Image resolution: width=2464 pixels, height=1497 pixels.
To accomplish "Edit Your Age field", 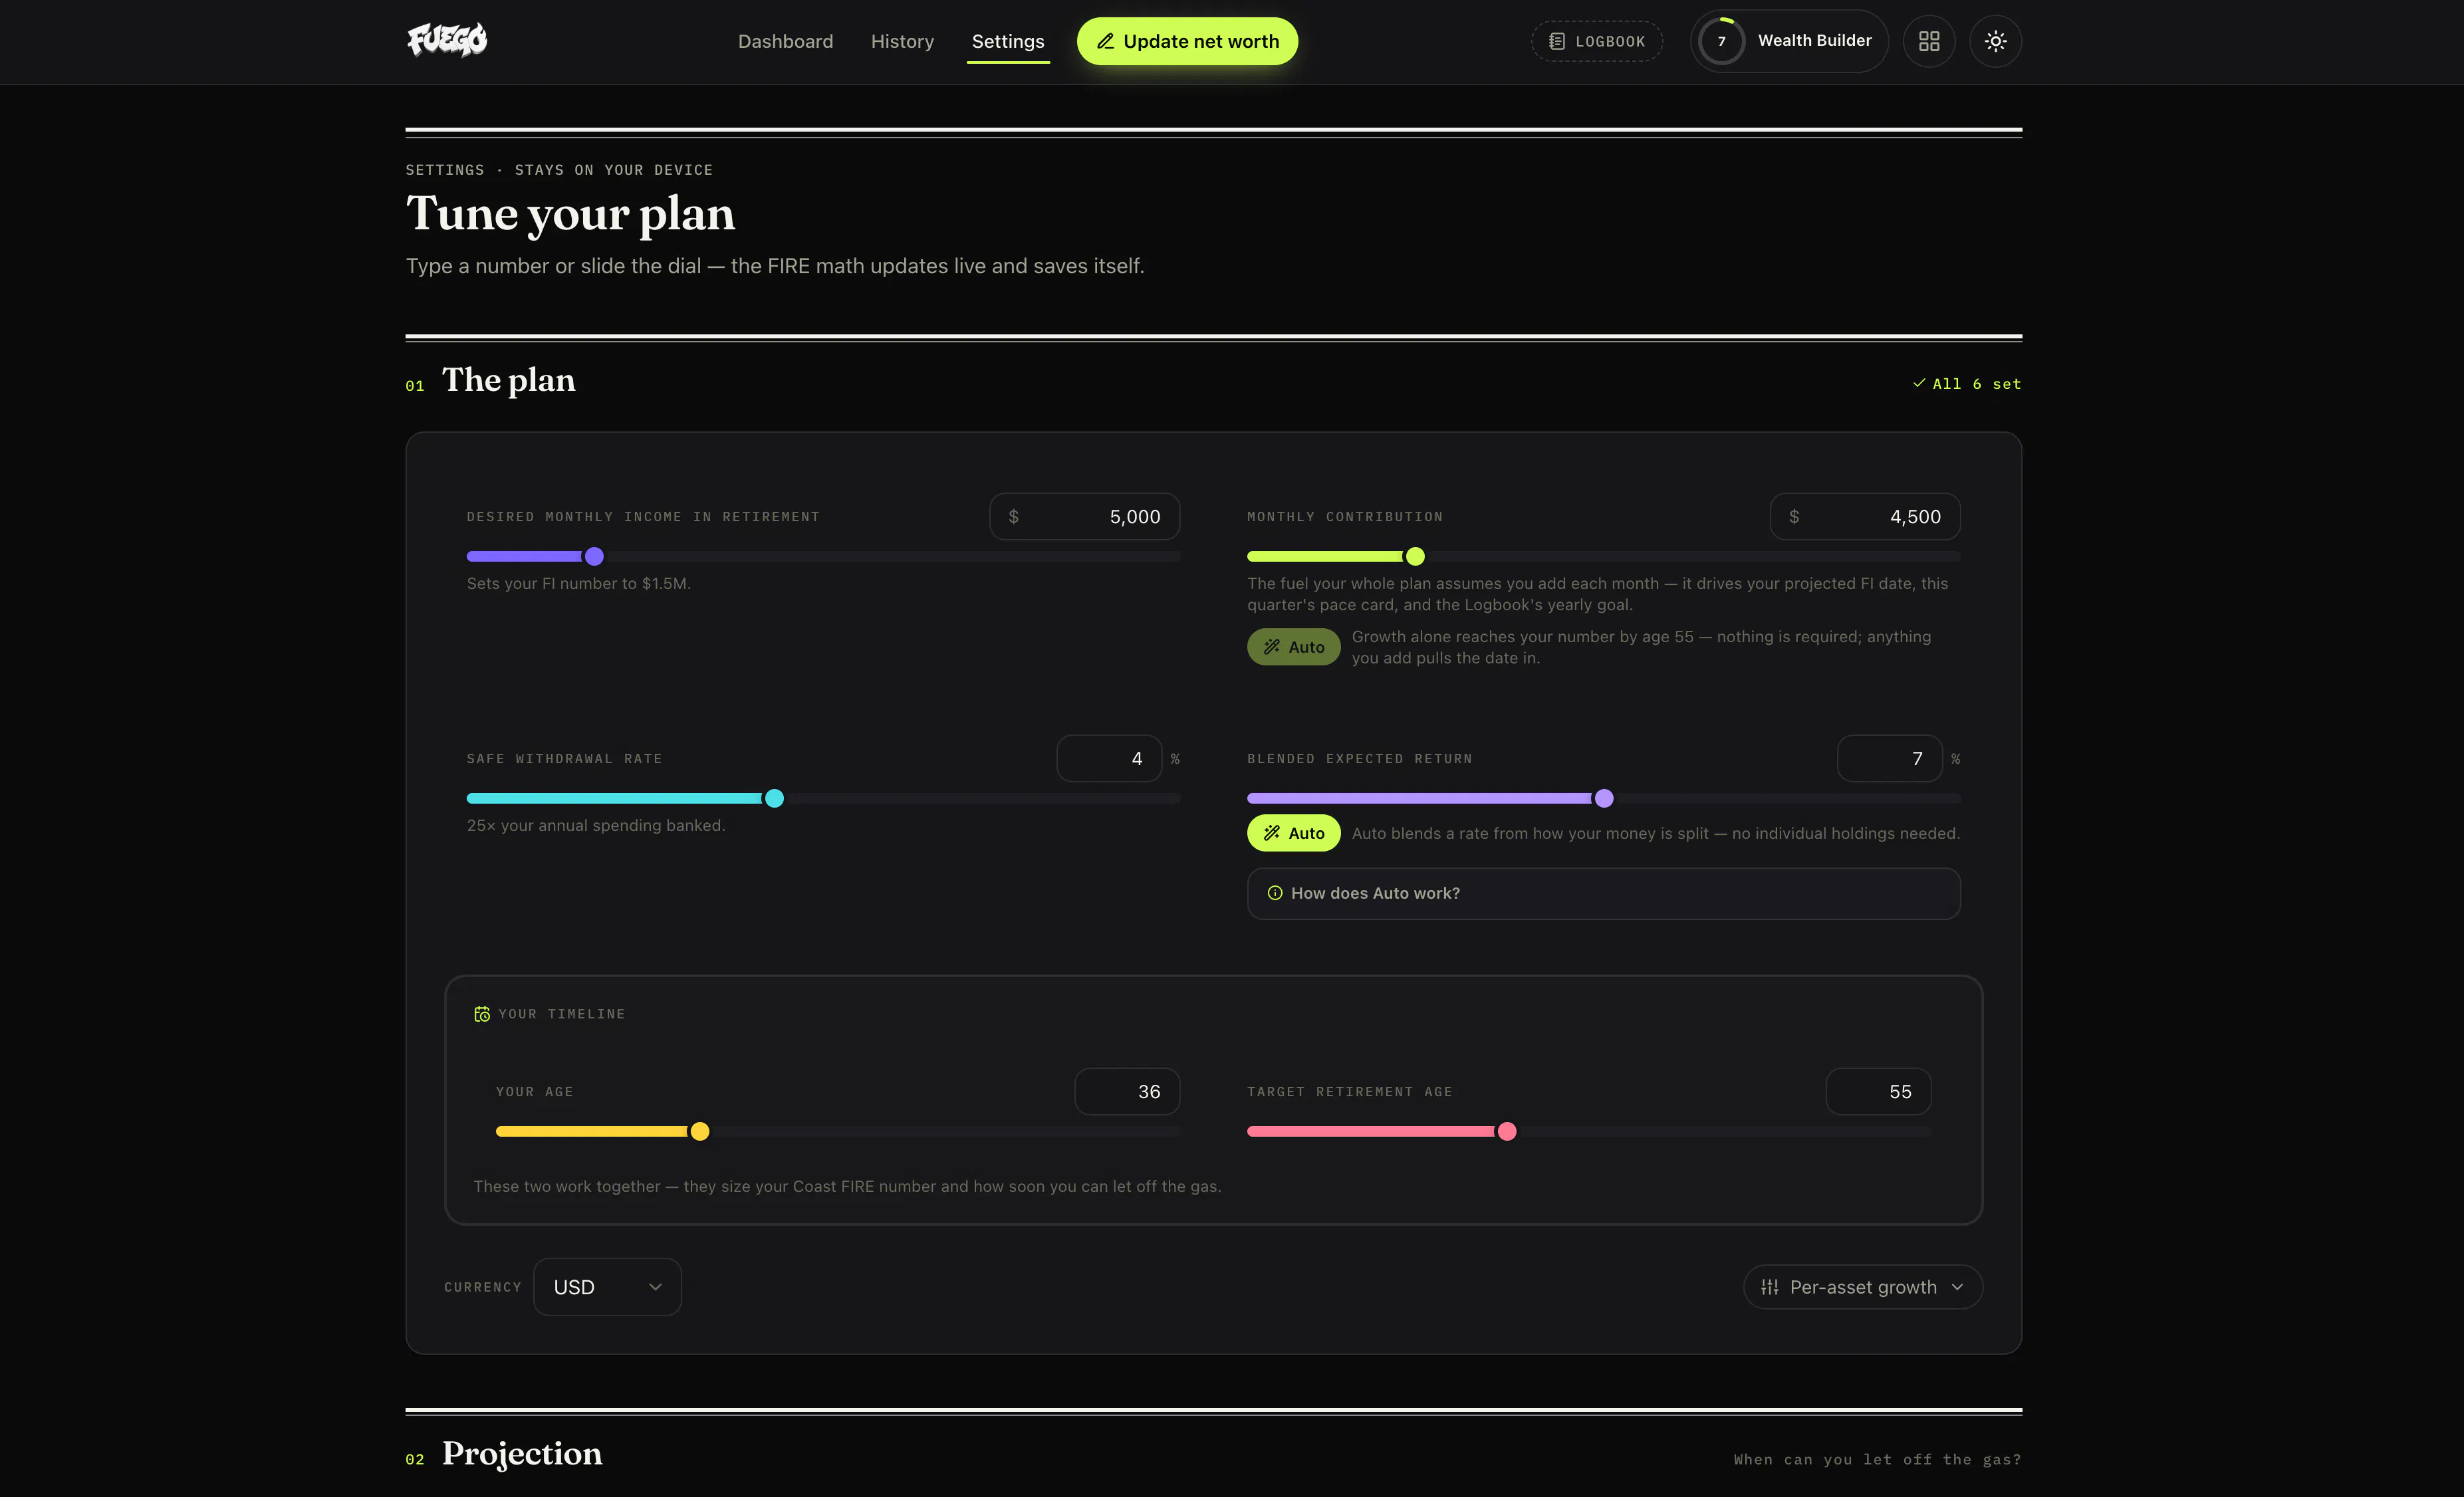I will (1127, 1092).
